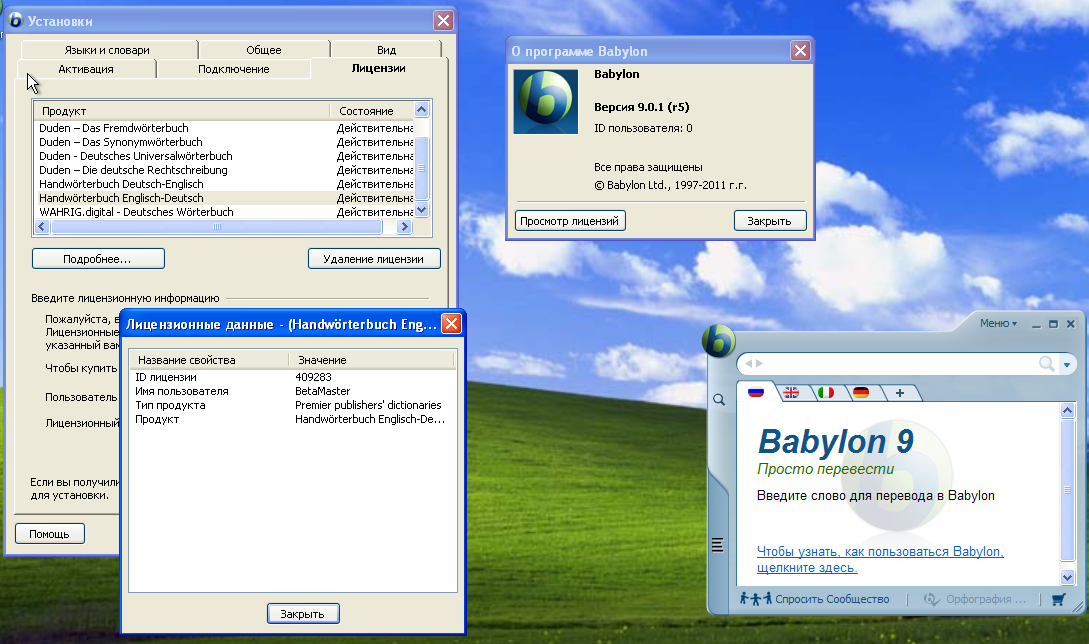Switch to Подключение tab
1089x644 pixels.
pos(233,69)
